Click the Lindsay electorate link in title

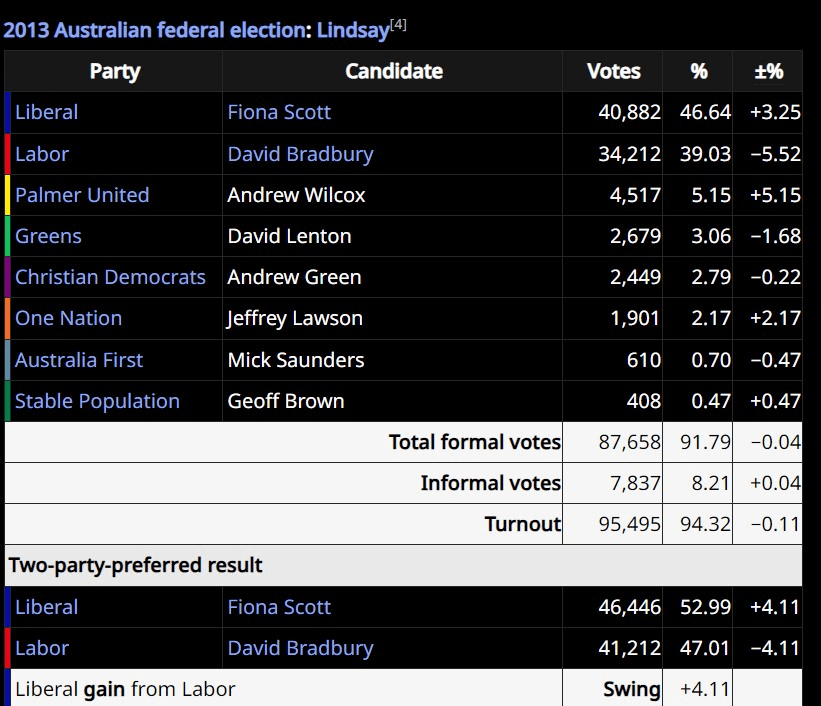click(x=352, y=30)
